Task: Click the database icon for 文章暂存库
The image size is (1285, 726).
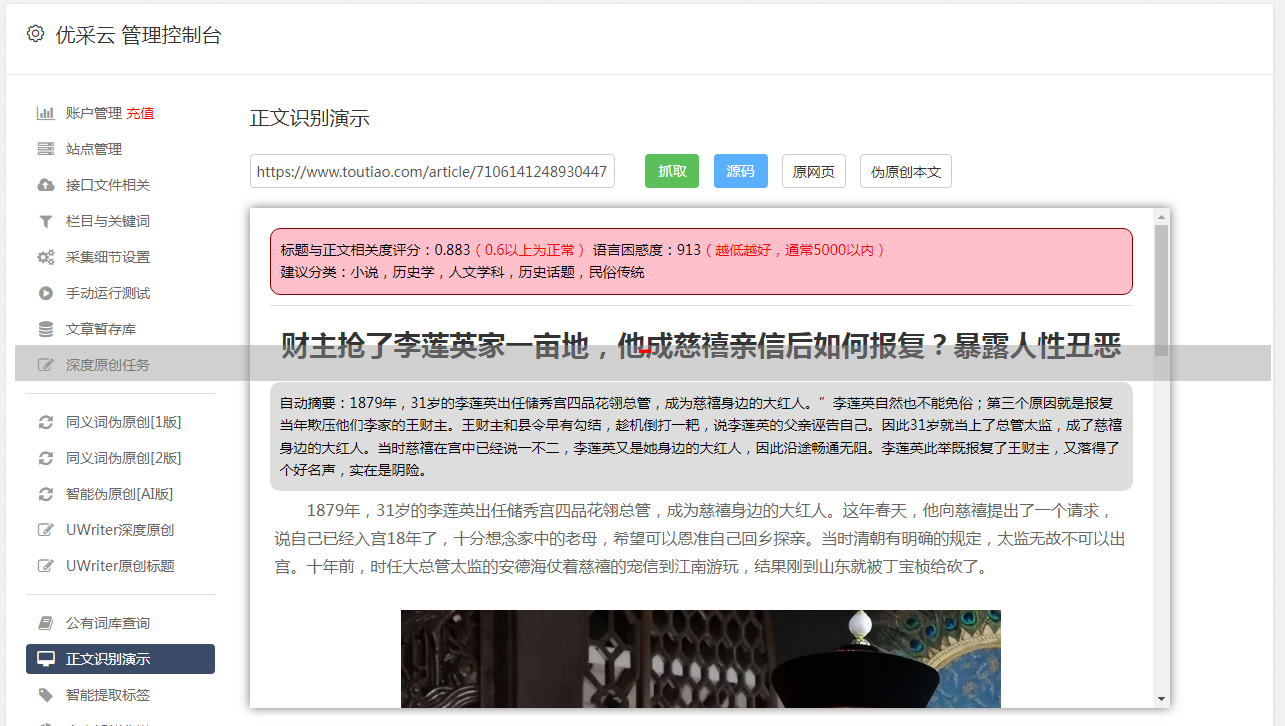Action: [46, 329]
